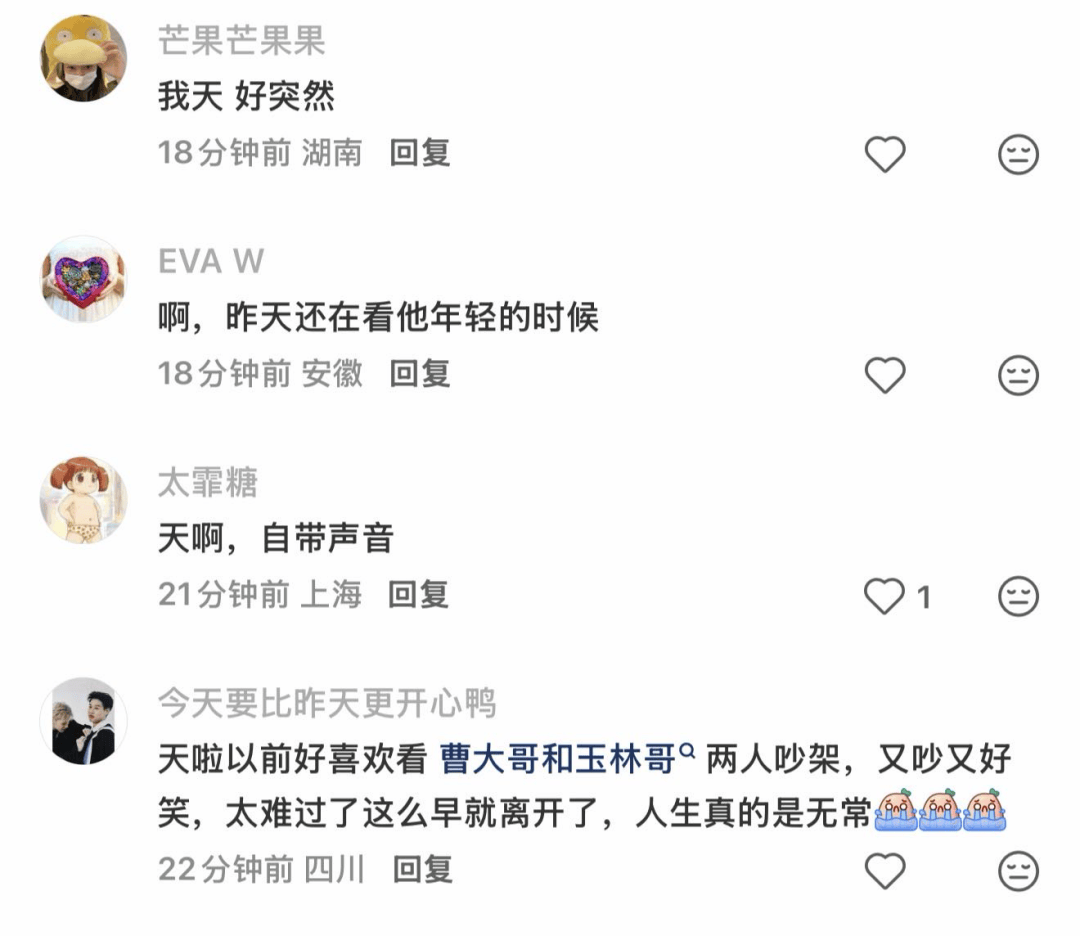Toggle like on 太霏糖's comment
This screenshot has height=936, width=1080.
coord(885,596)
